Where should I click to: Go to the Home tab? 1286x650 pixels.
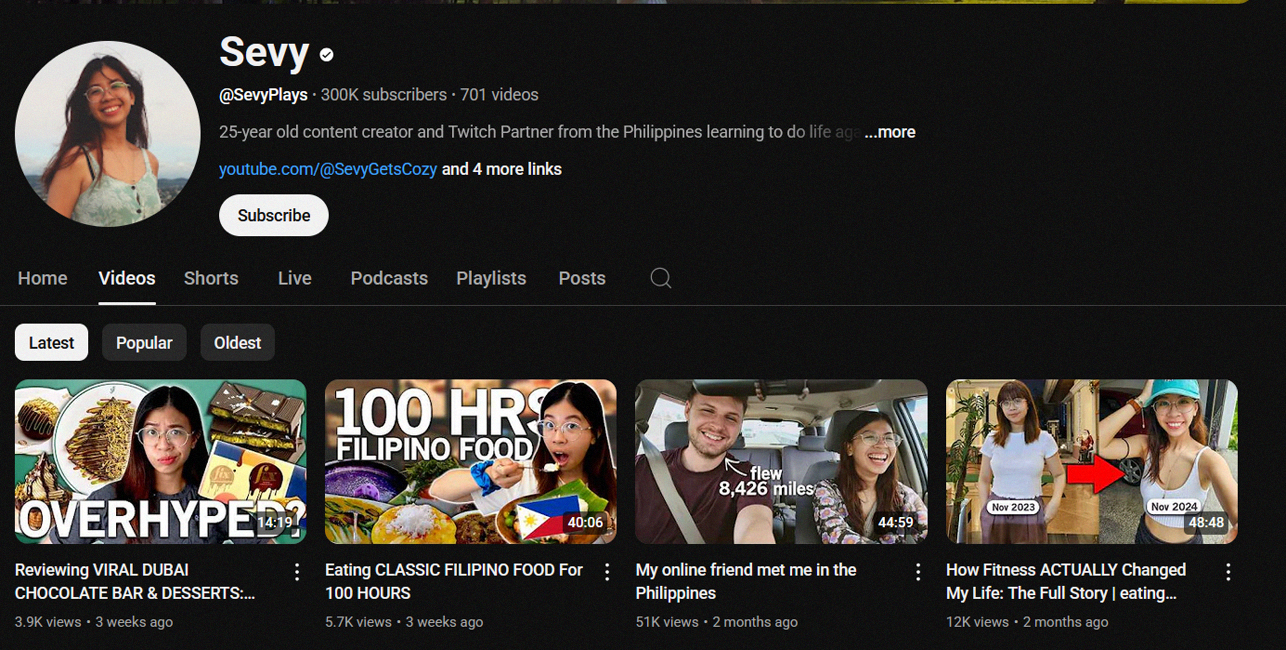point(43,278)
